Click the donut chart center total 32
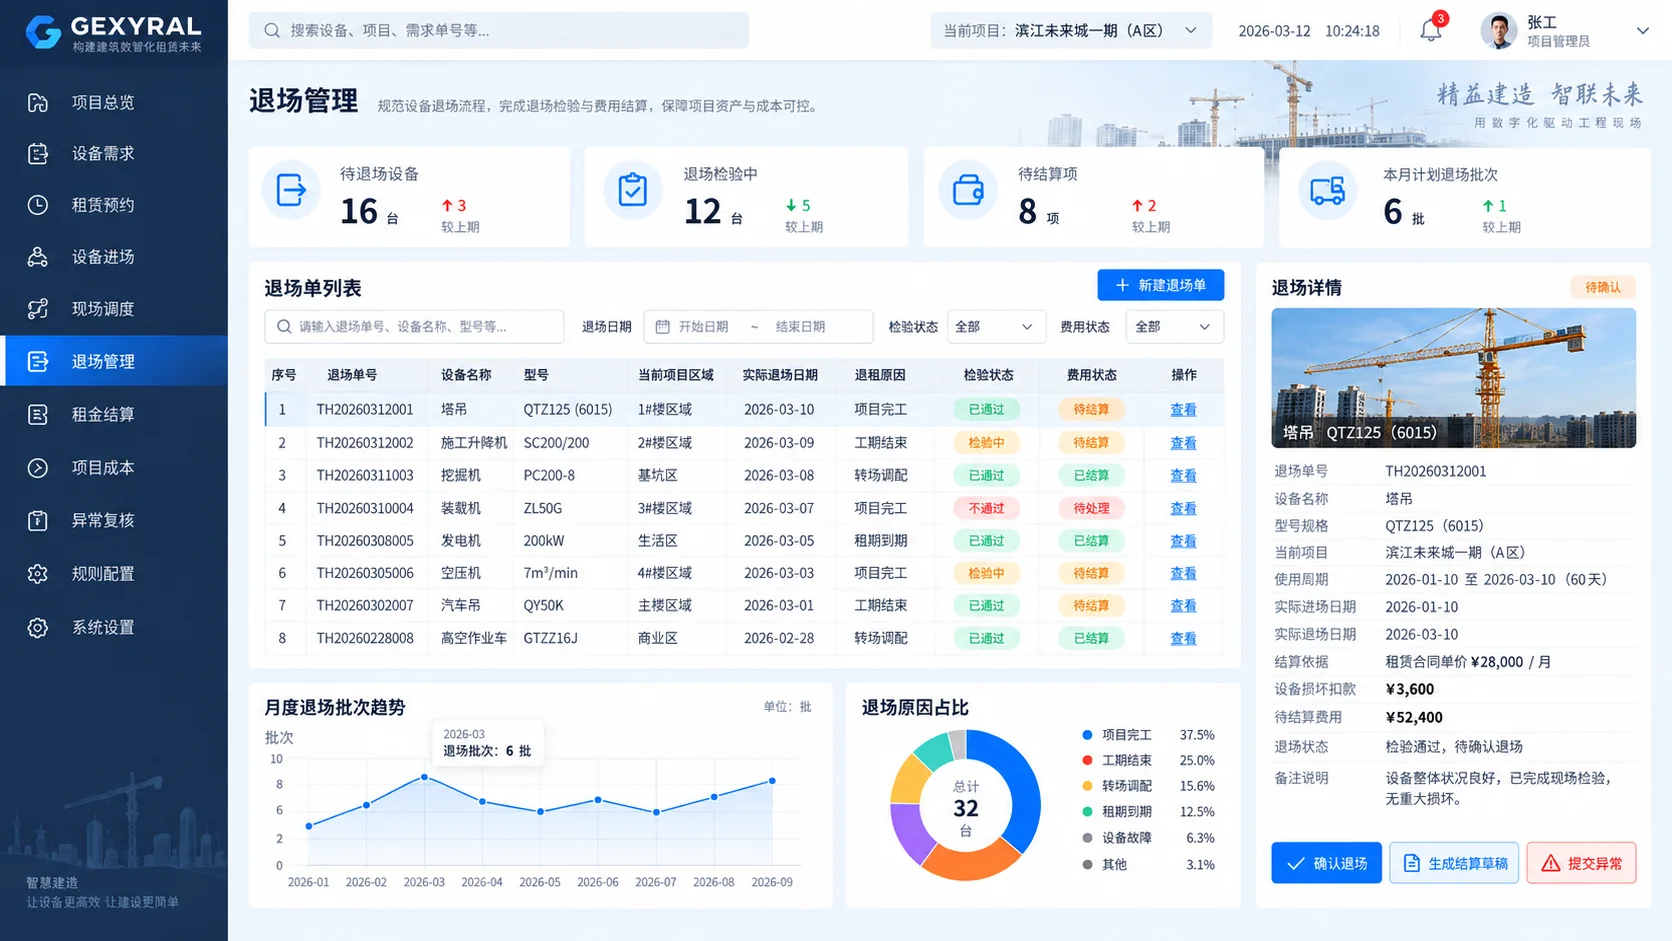The height and width of the screenshot is (941, 1672). click(x=966, y=808)
